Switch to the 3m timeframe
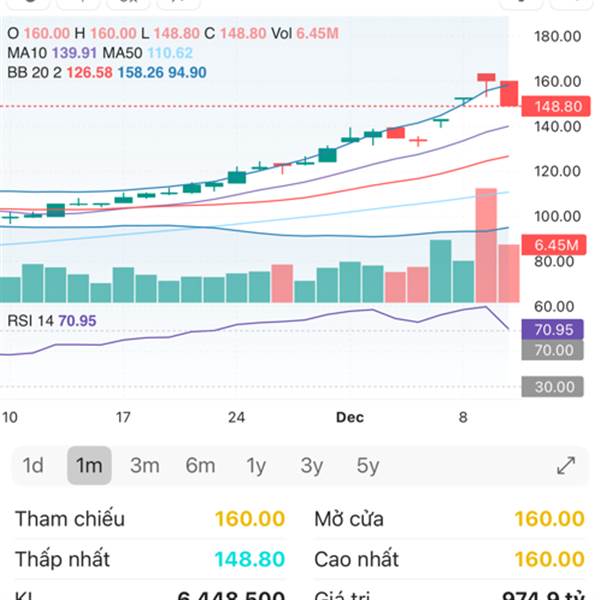This screenshot has height=600, width=600. pos(145,465)
